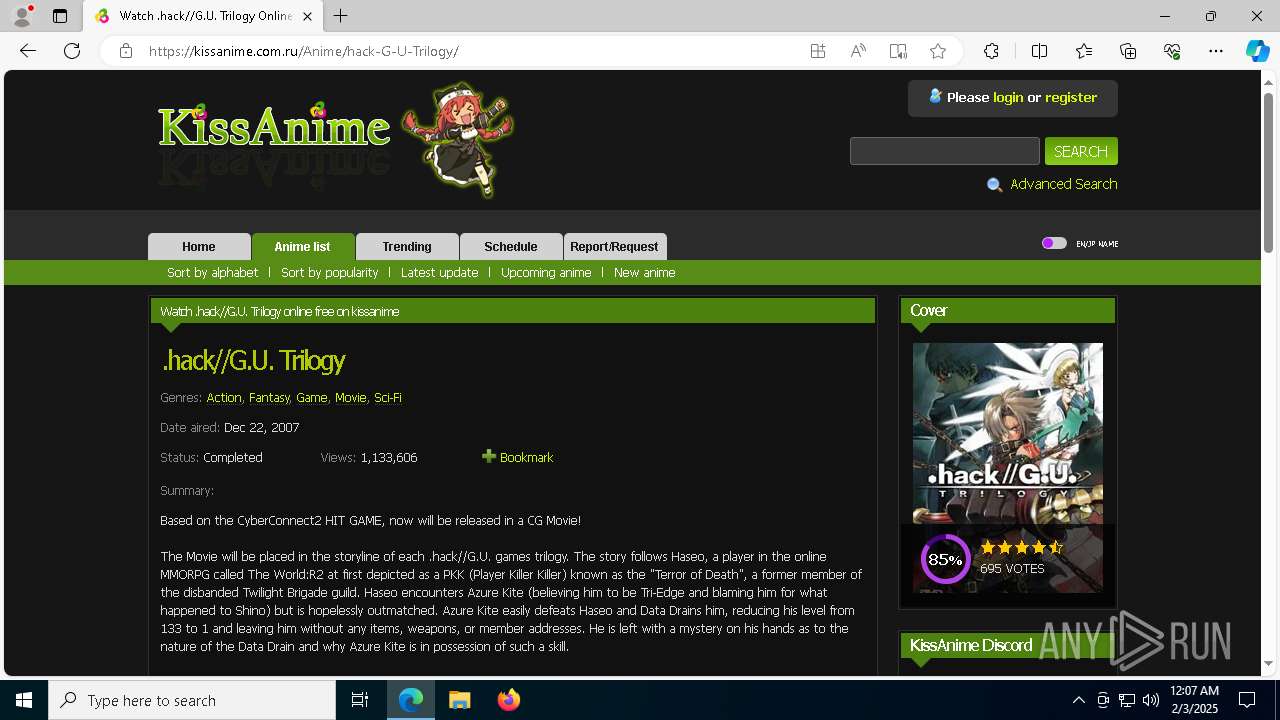Click the Movie genre link
1280x720 pixels.
(x=350, y=397)
